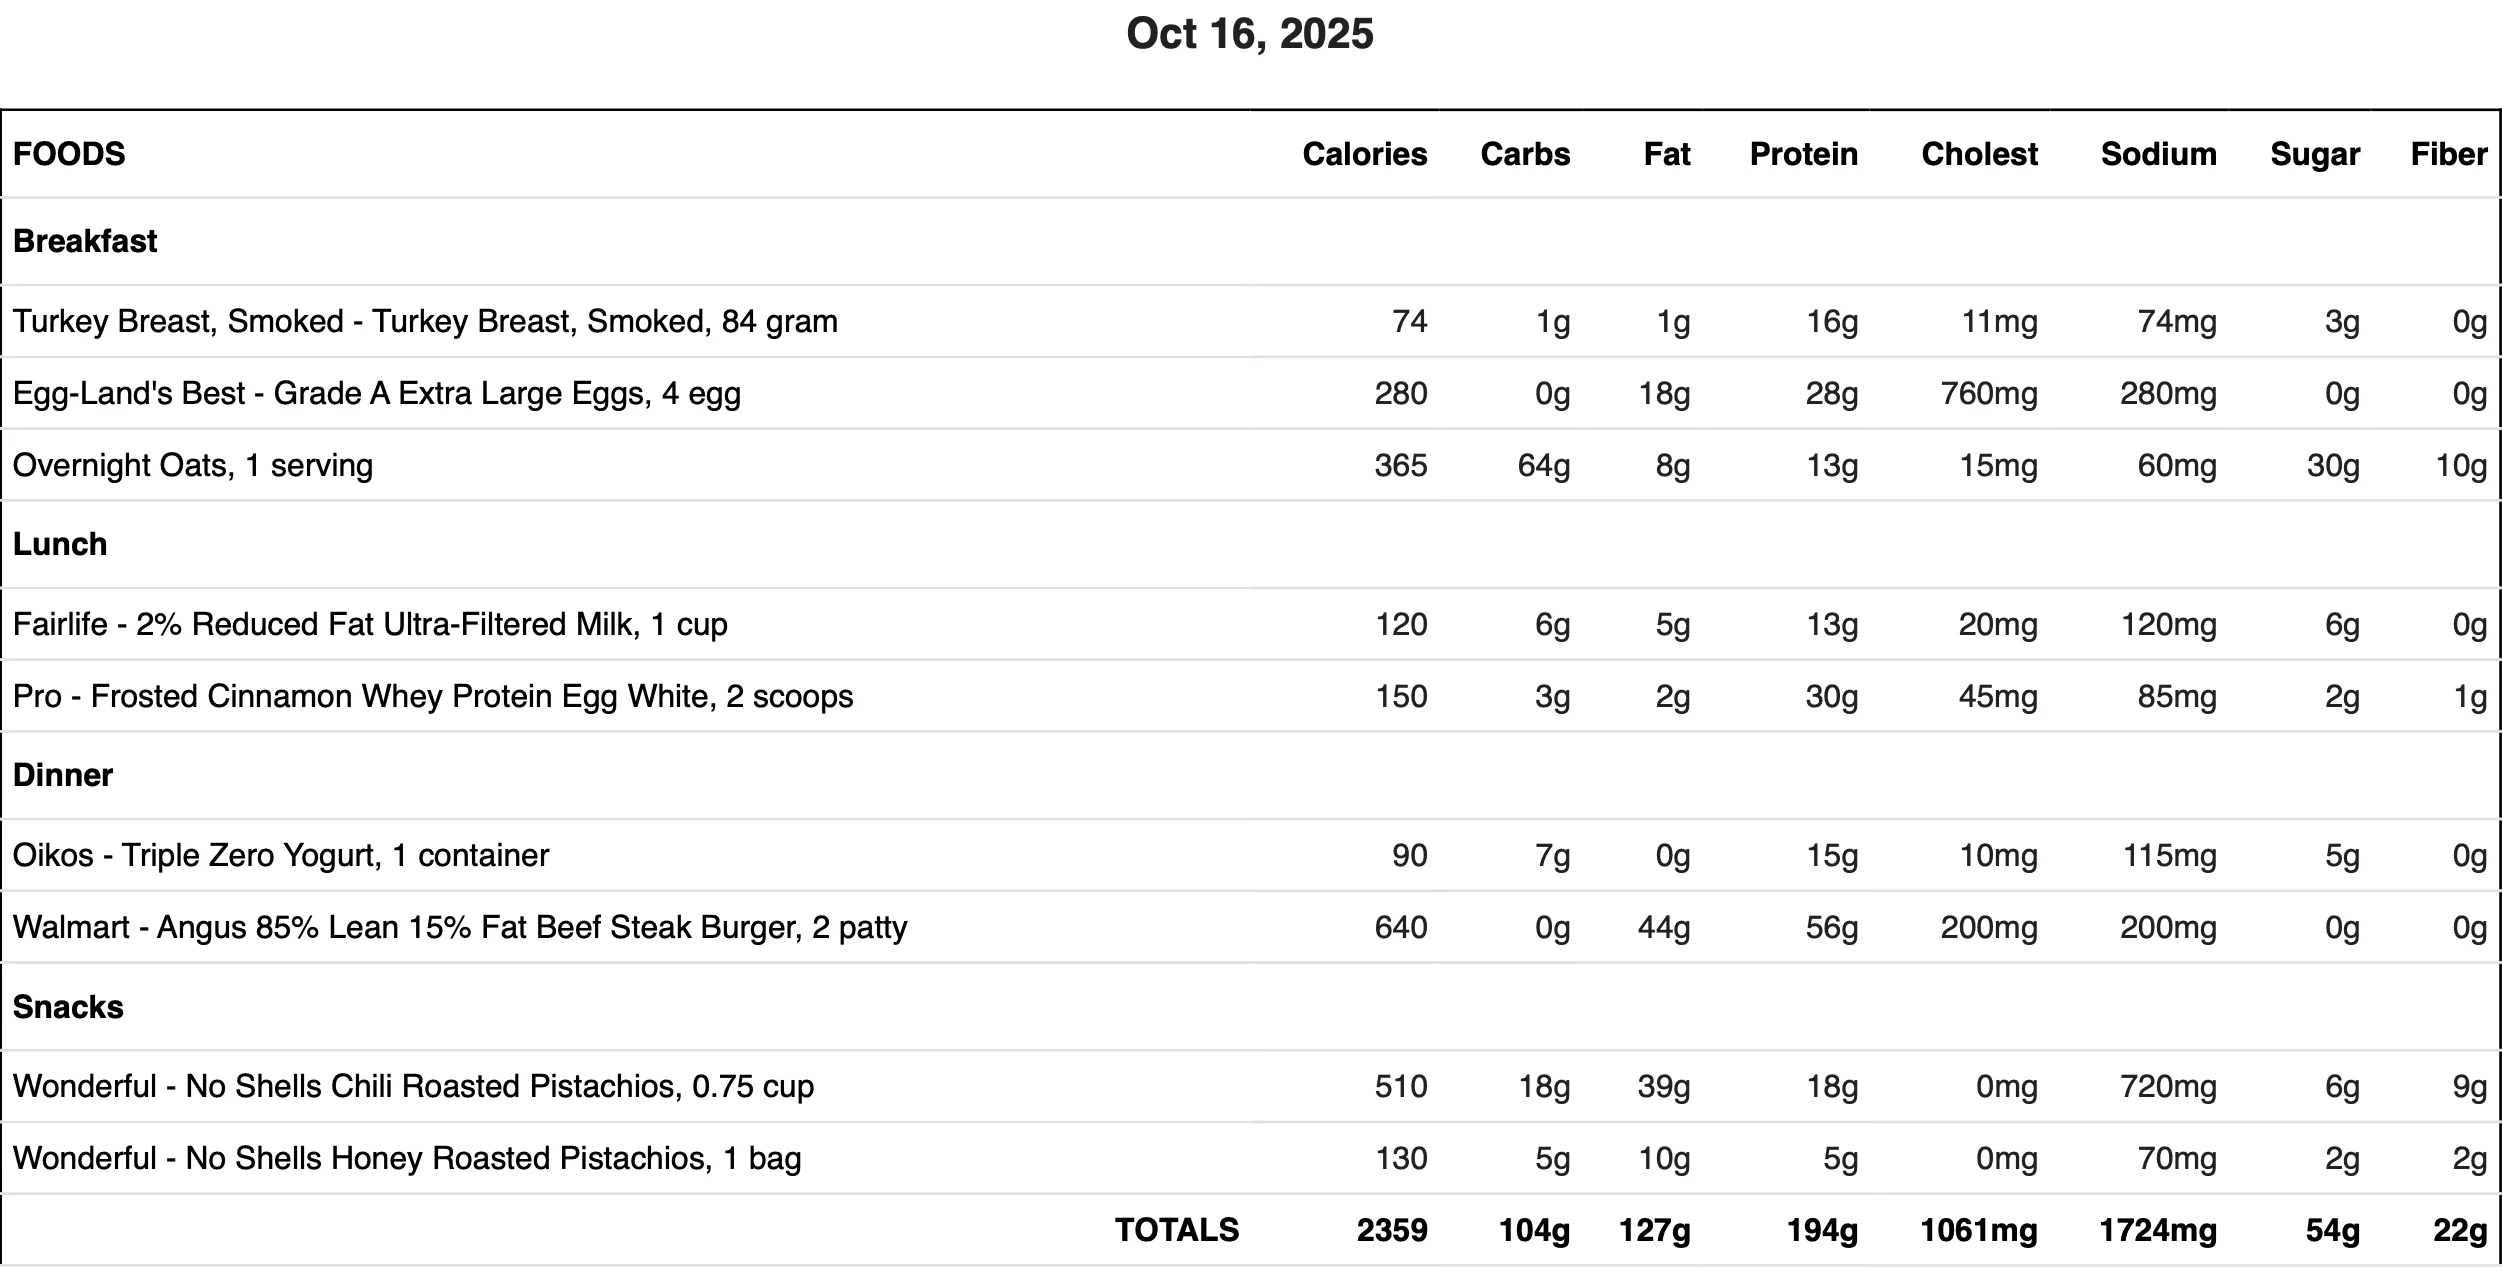
Task: Click the Protein column header
Action: (x=1803, y=154)
